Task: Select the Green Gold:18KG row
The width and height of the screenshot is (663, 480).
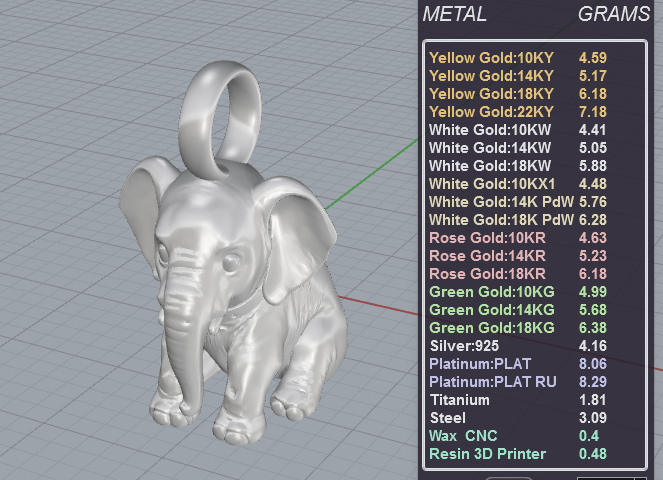Action: click(x=518, y=328)
